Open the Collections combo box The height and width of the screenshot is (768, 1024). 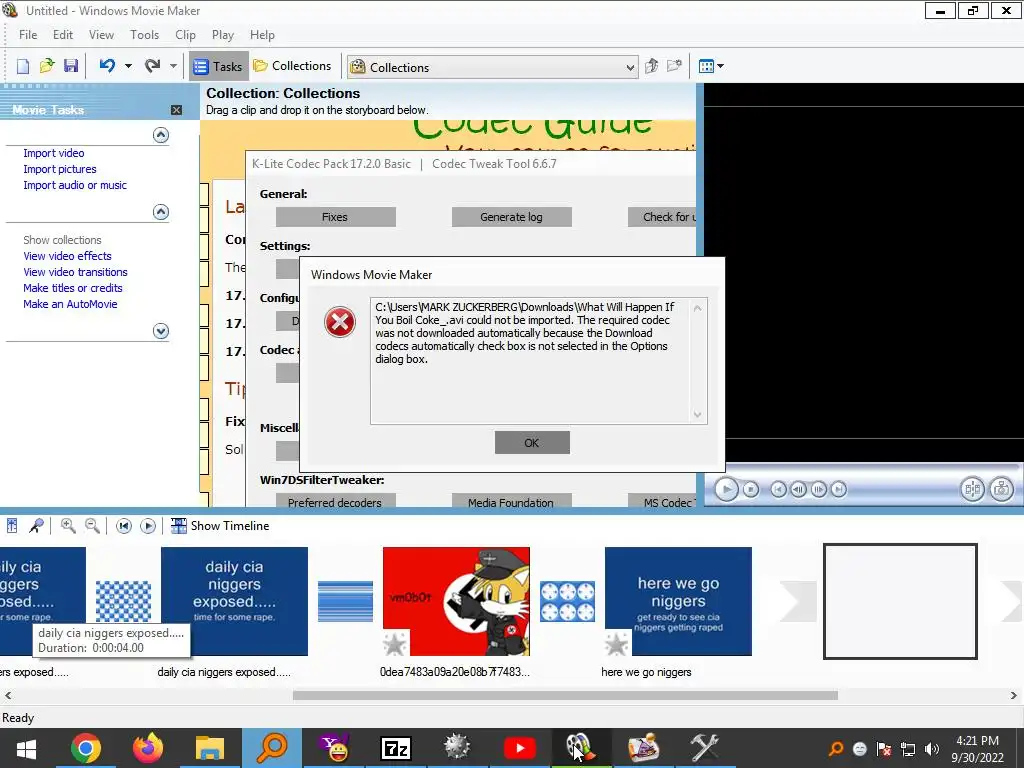[492, 67]
